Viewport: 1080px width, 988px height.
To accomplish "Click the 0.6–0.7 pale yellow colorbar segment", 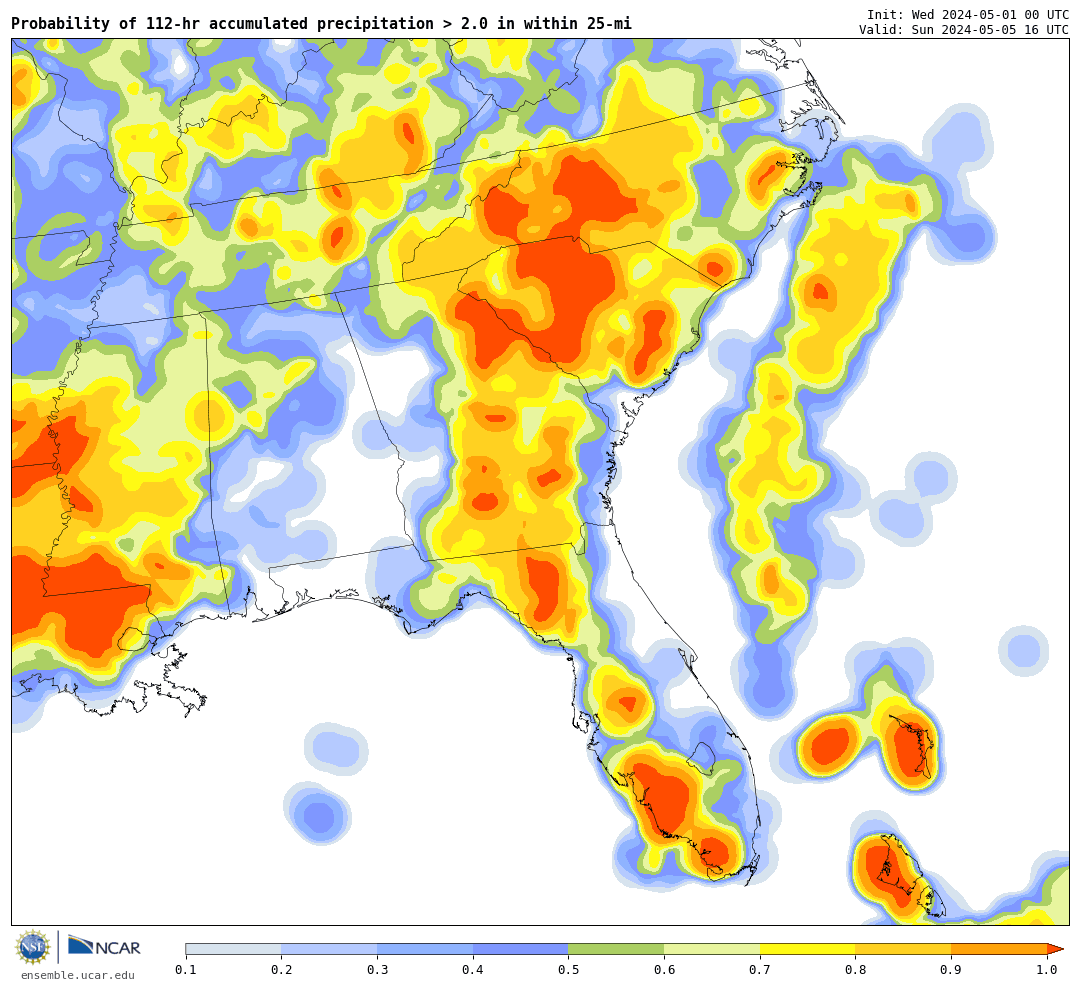I will tap(712, 949).
